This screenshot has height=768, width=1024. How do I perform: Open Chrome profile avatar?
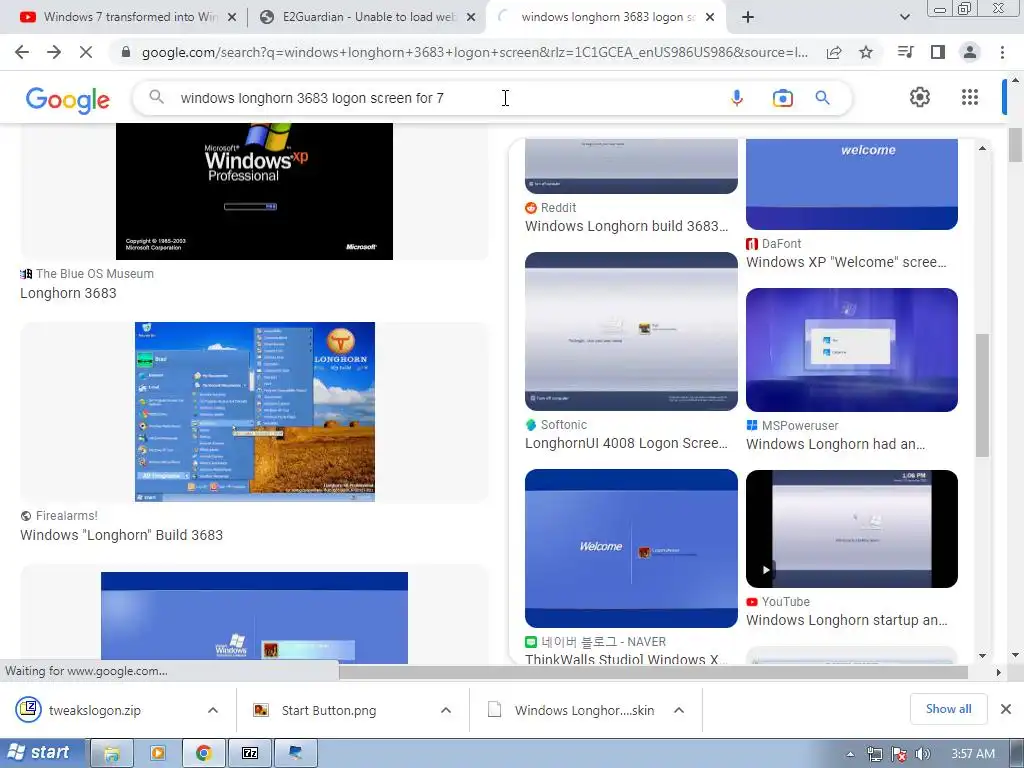pyautogui.click(x=970, y=52)
